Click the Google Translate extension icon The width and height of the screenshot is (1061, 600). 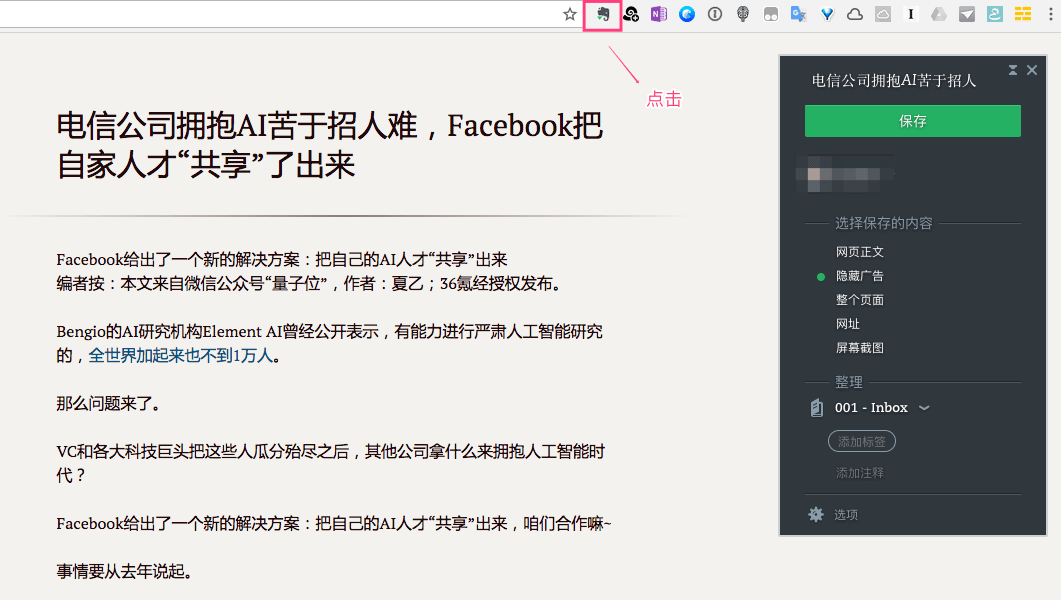point(798,14)
